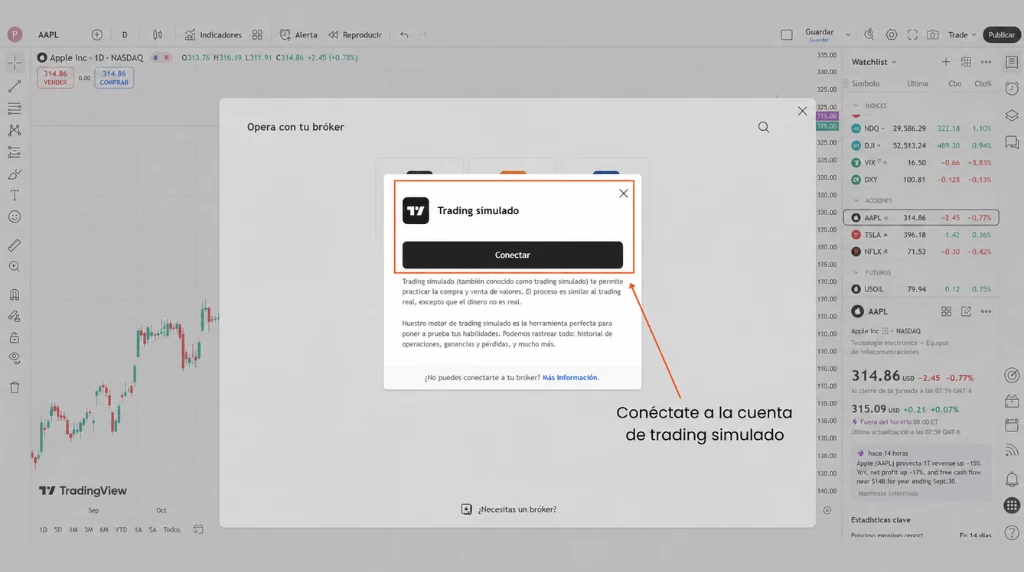
Task: Open the help center question icon
Action: [x=1012, y=532]
